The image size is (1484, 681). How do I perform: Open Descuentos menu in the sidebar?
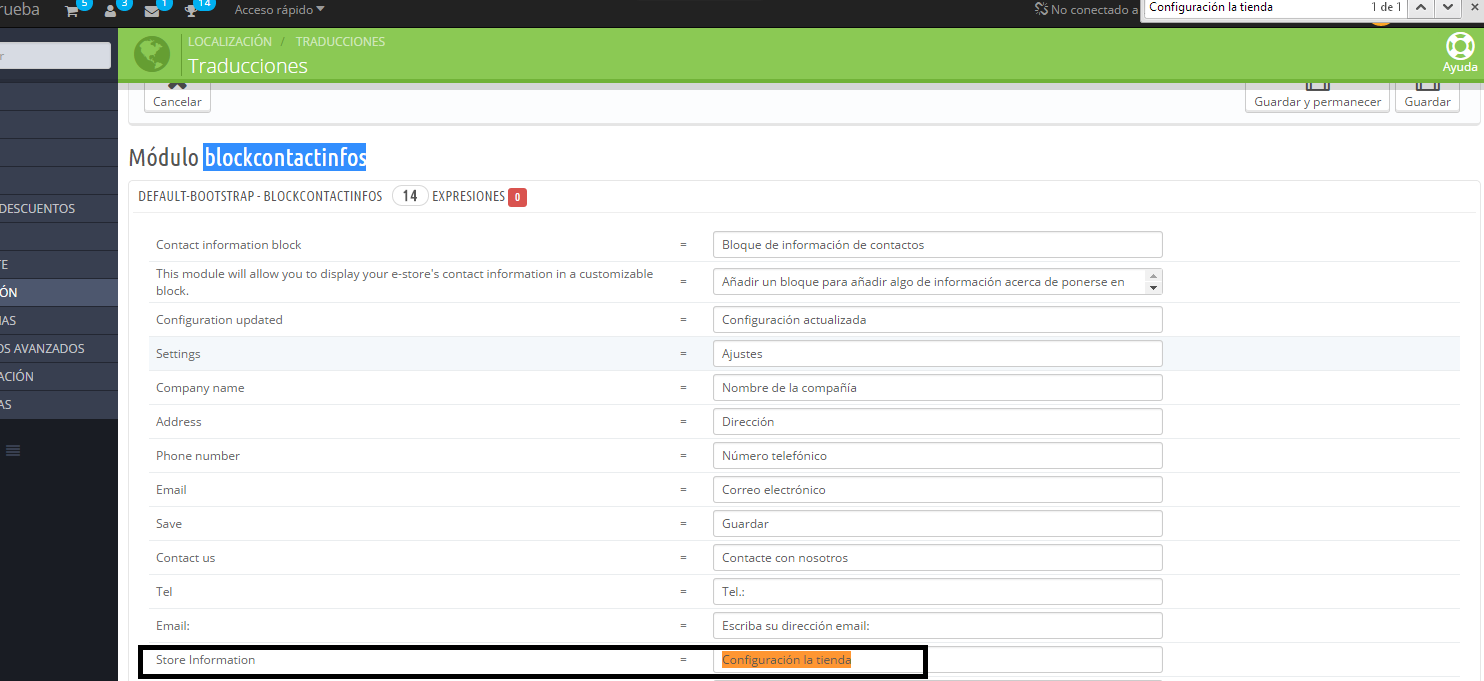(38, 209)
